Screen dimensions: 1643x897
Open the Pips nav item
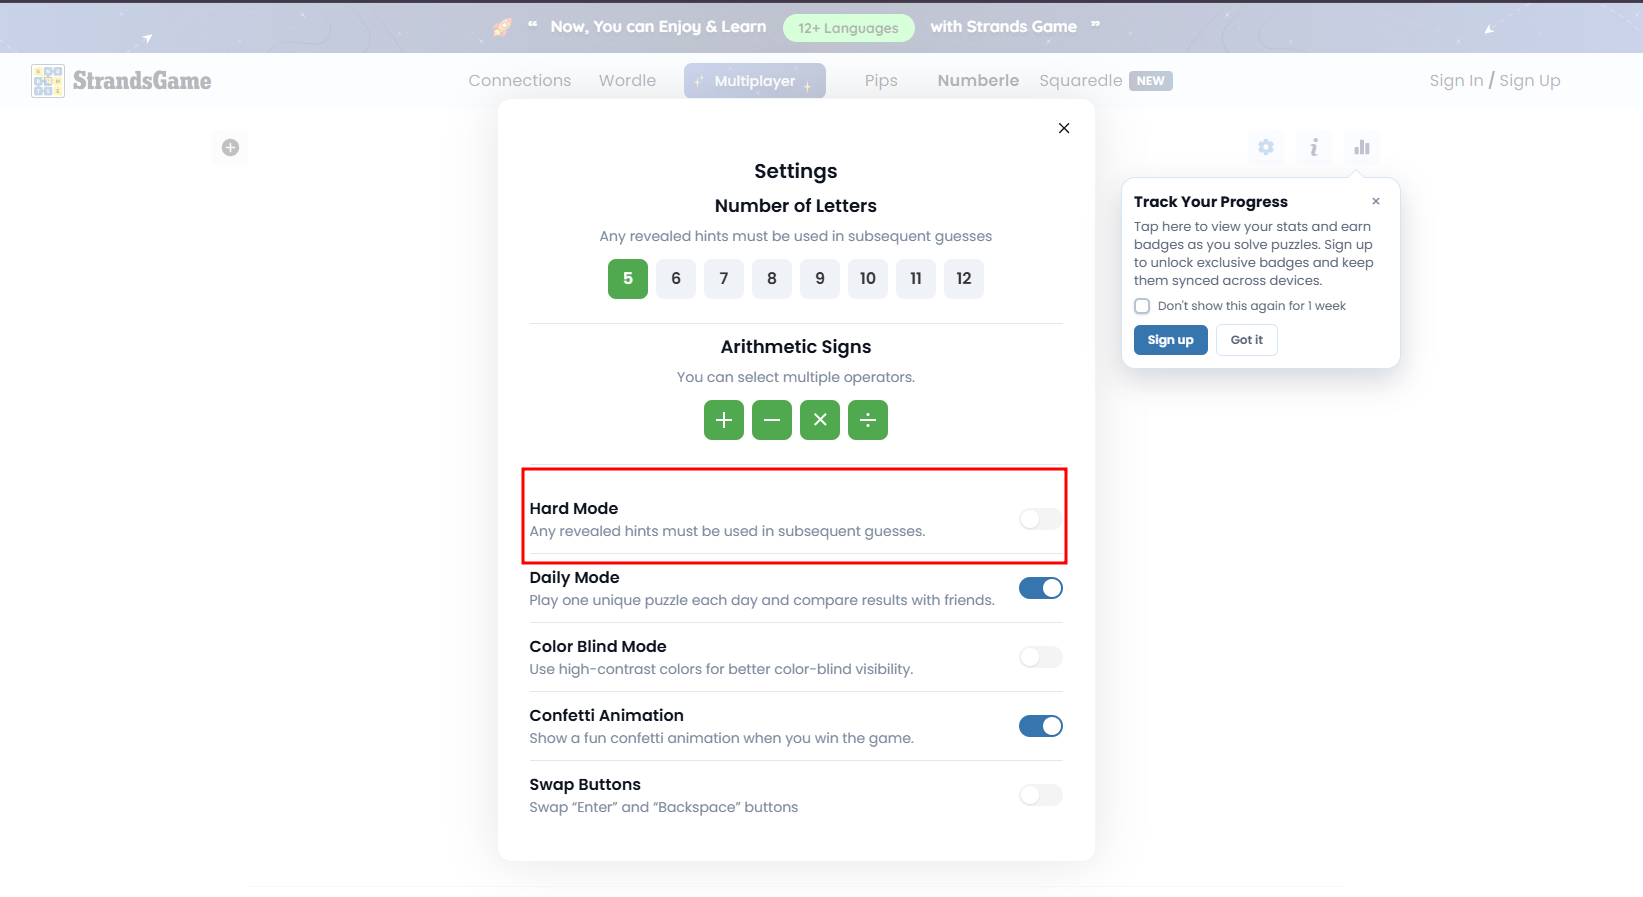(881, 81)
